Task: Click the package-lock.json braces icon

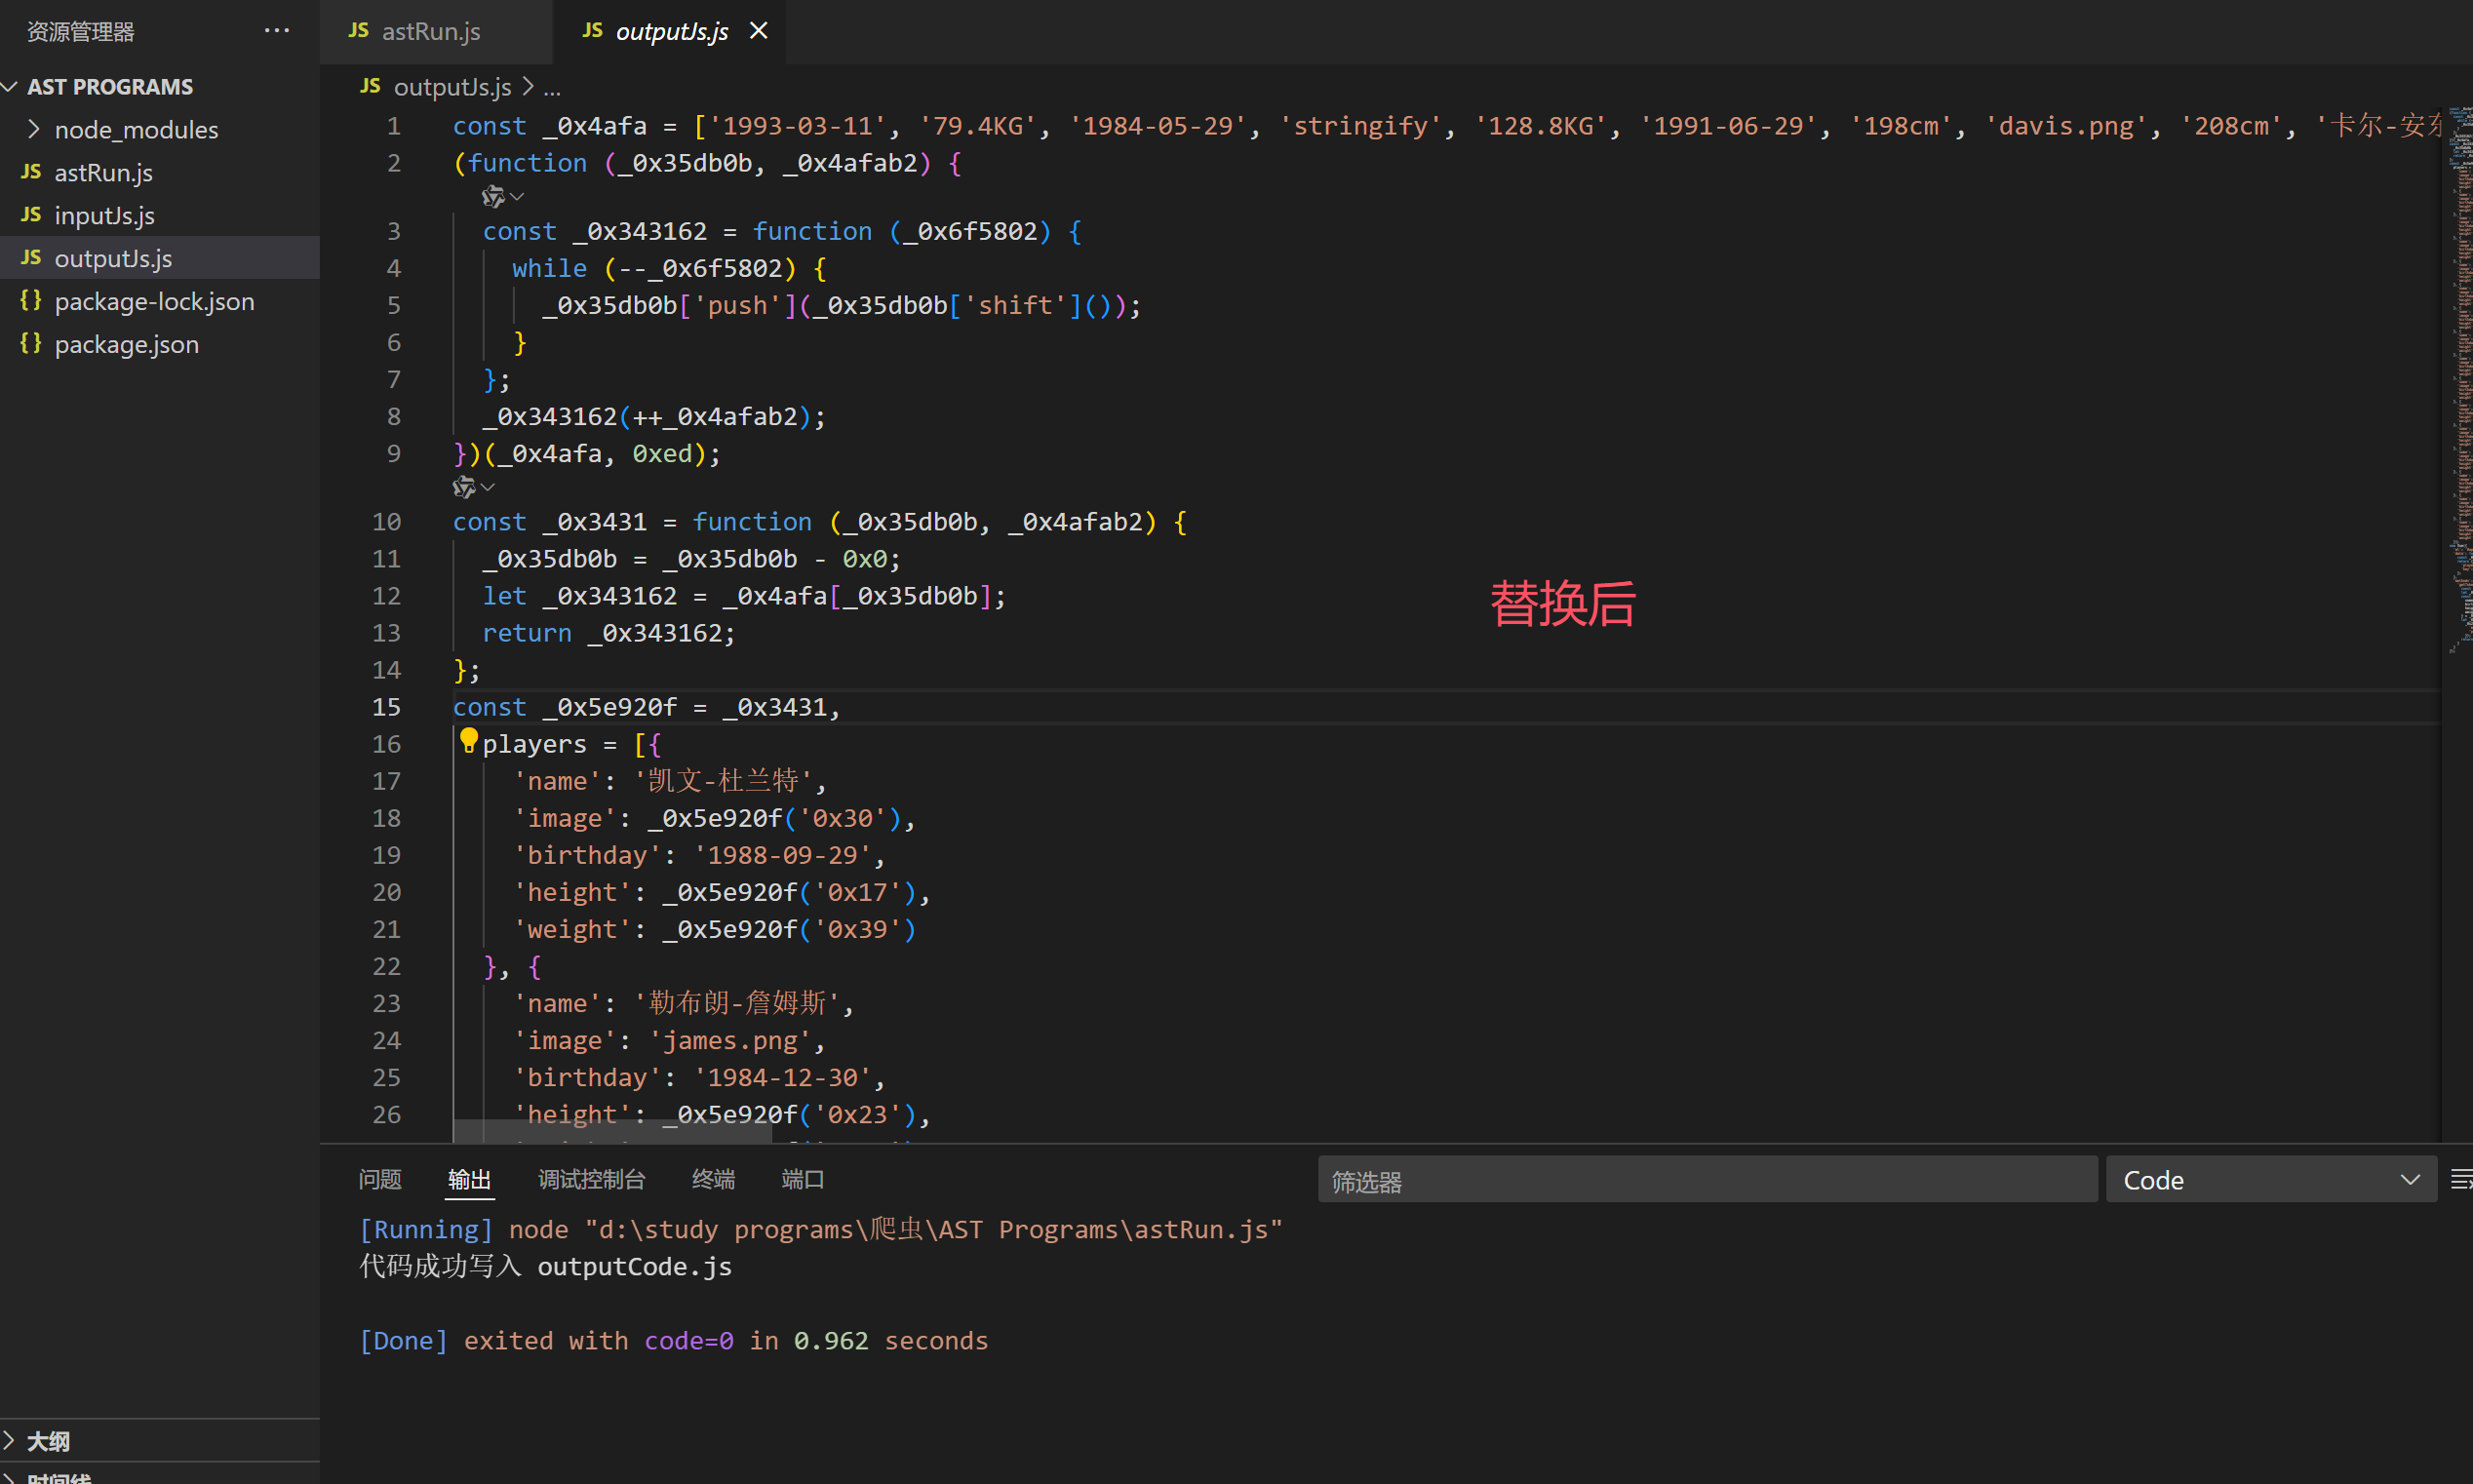Action: click(31, 301)
